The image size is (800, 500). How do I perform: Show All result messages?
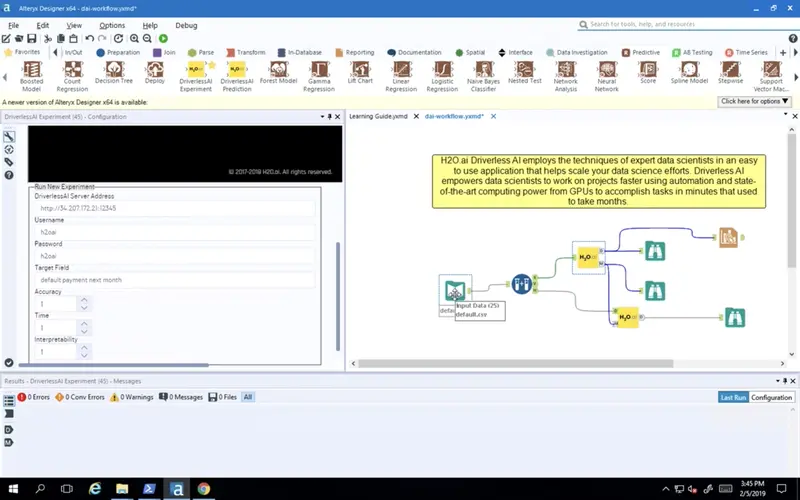247,396
